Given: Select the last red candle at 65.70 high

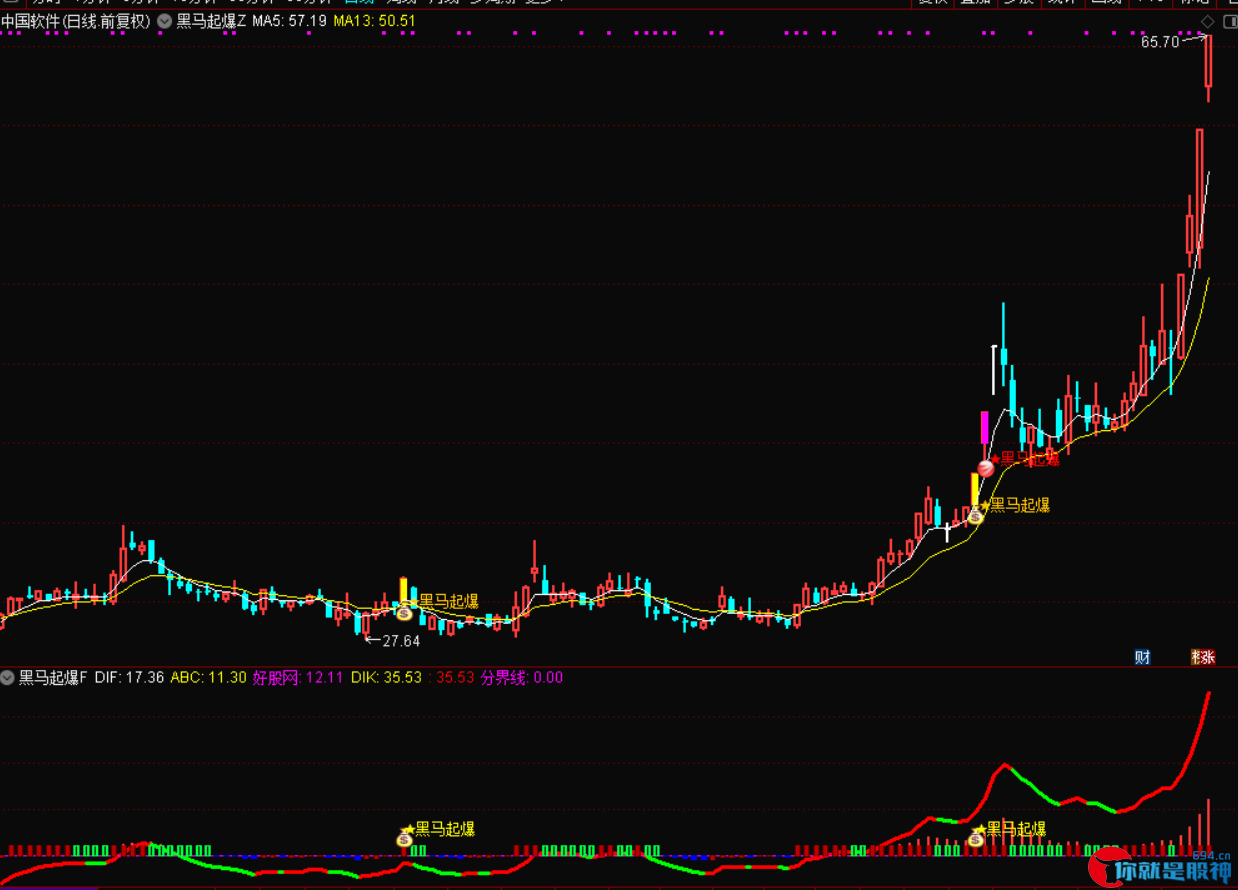Looking at the screenshot, I should coord(1208,68).
